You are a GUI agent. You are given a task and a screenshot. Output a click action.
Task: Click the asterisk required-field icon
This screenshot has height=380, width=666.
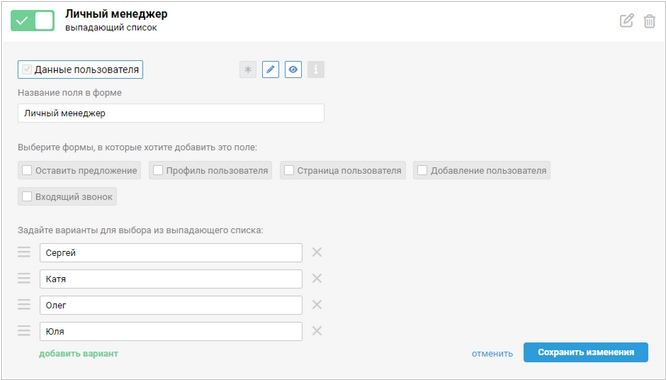click(x=248, y=70)
